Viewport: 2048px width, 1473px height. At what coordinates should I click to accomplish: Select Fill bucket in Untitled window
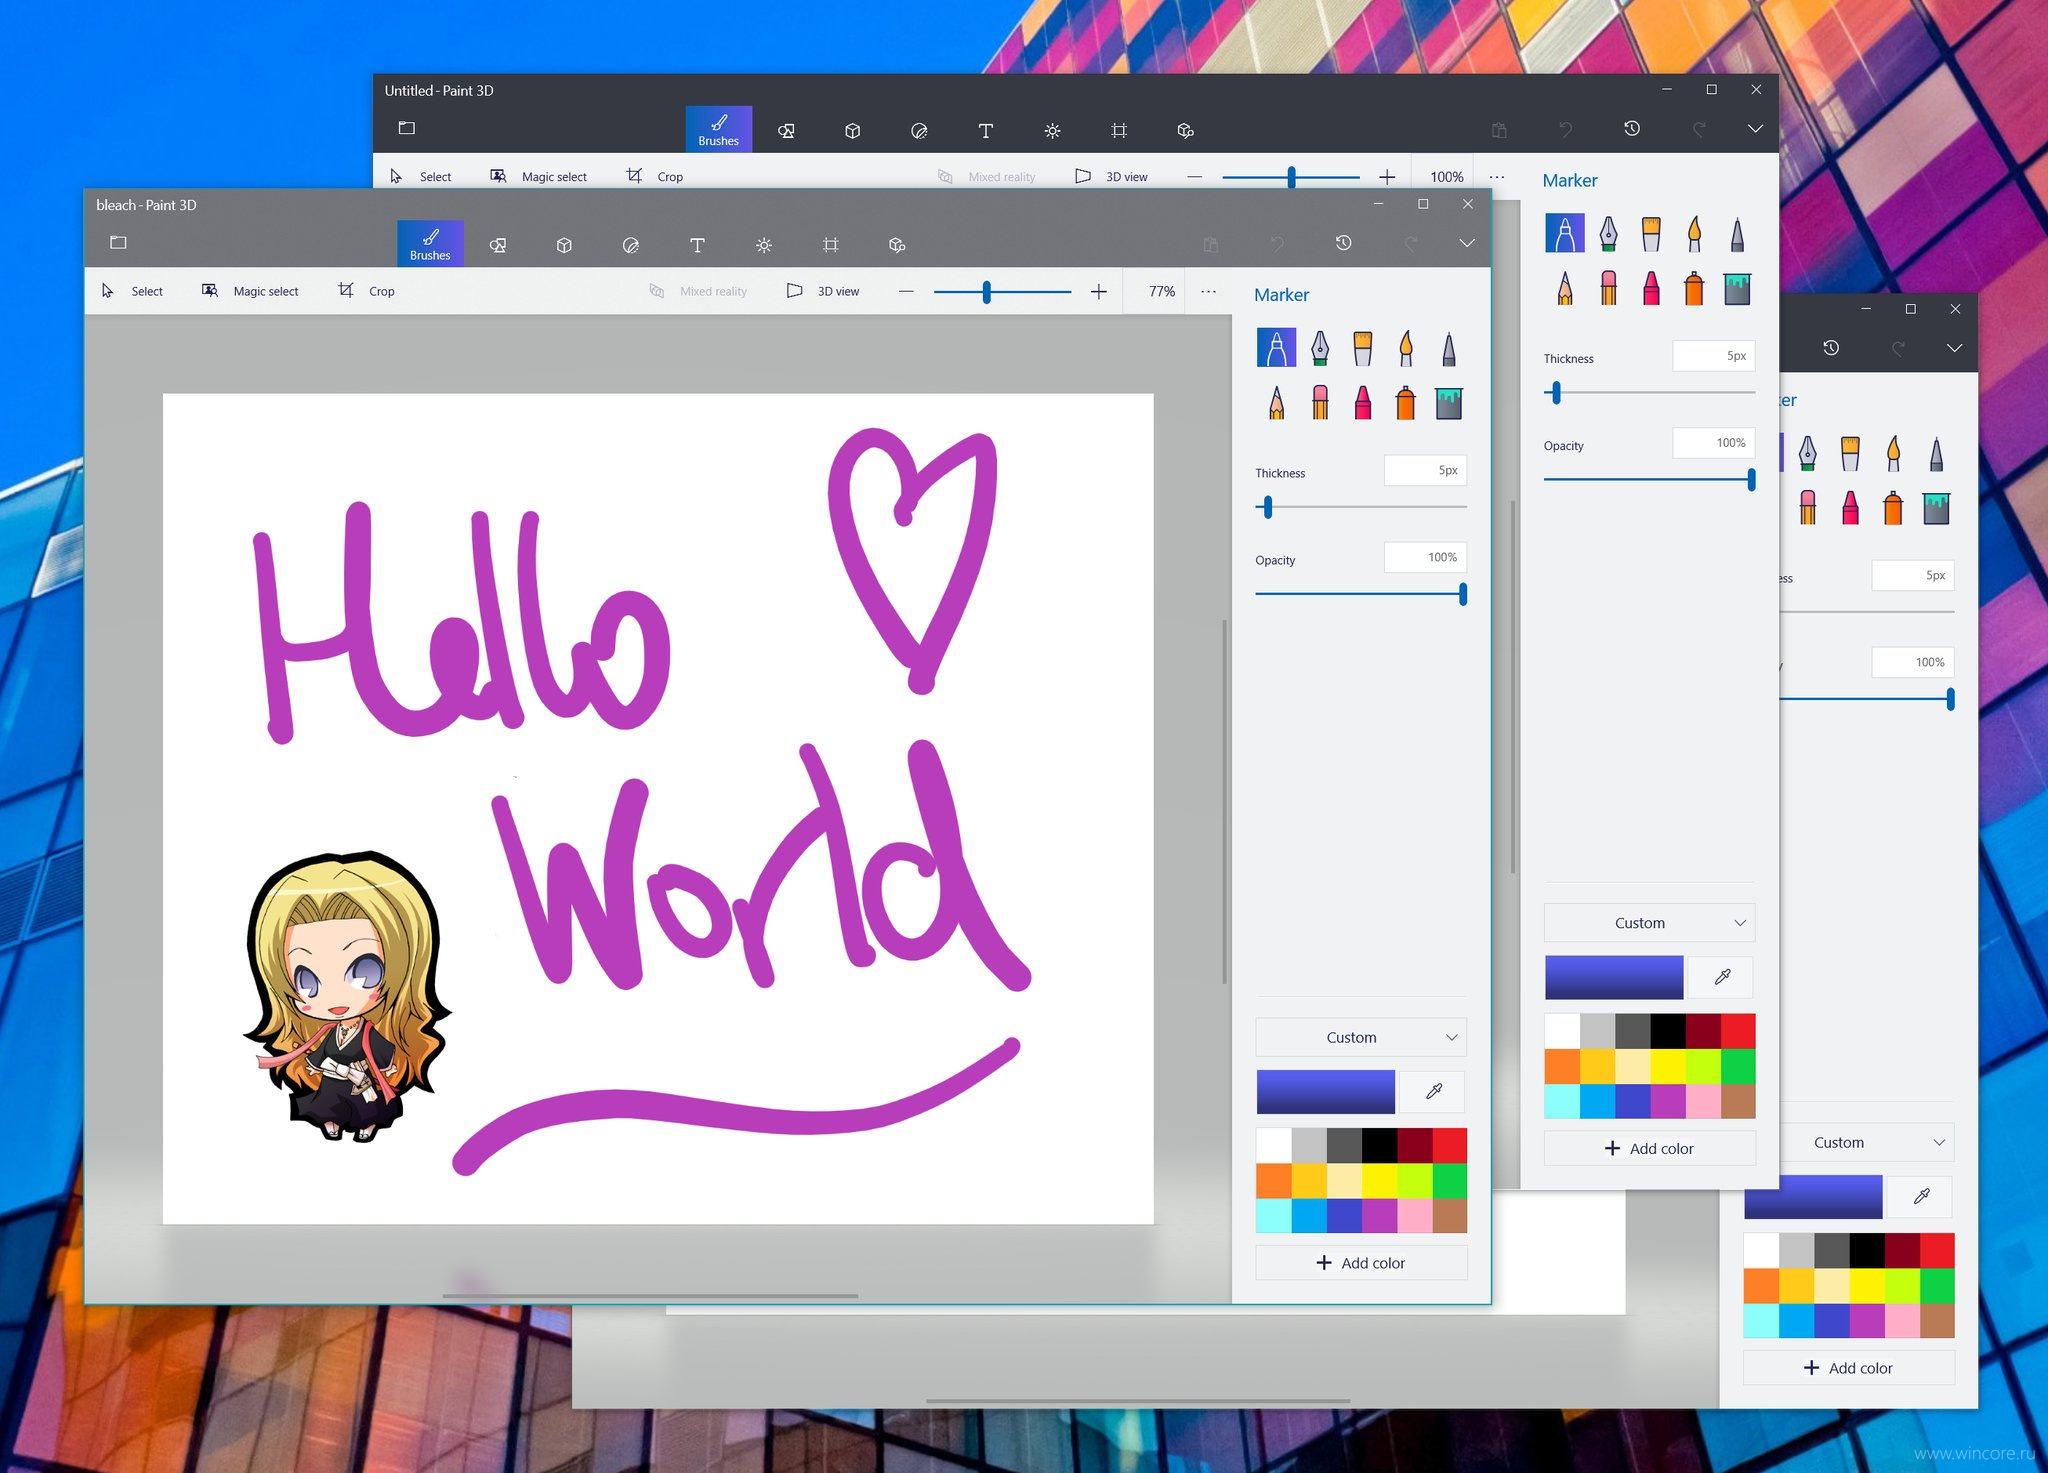1737,288
